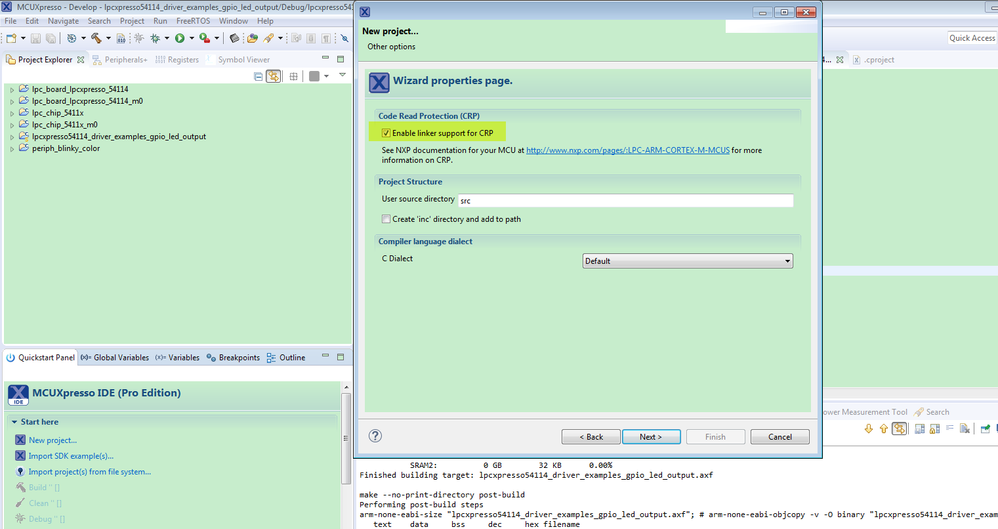Click the scroll lock icon in console

click(x=934, y=429)
